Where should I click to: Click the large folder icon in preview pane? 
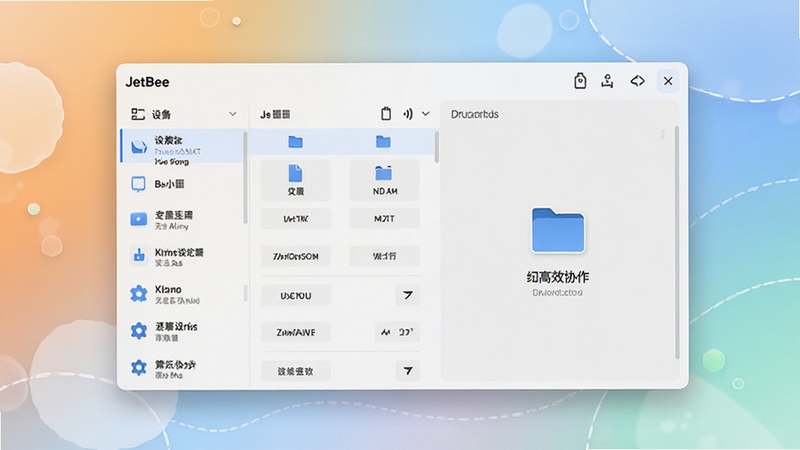click(x=558, y=230)
